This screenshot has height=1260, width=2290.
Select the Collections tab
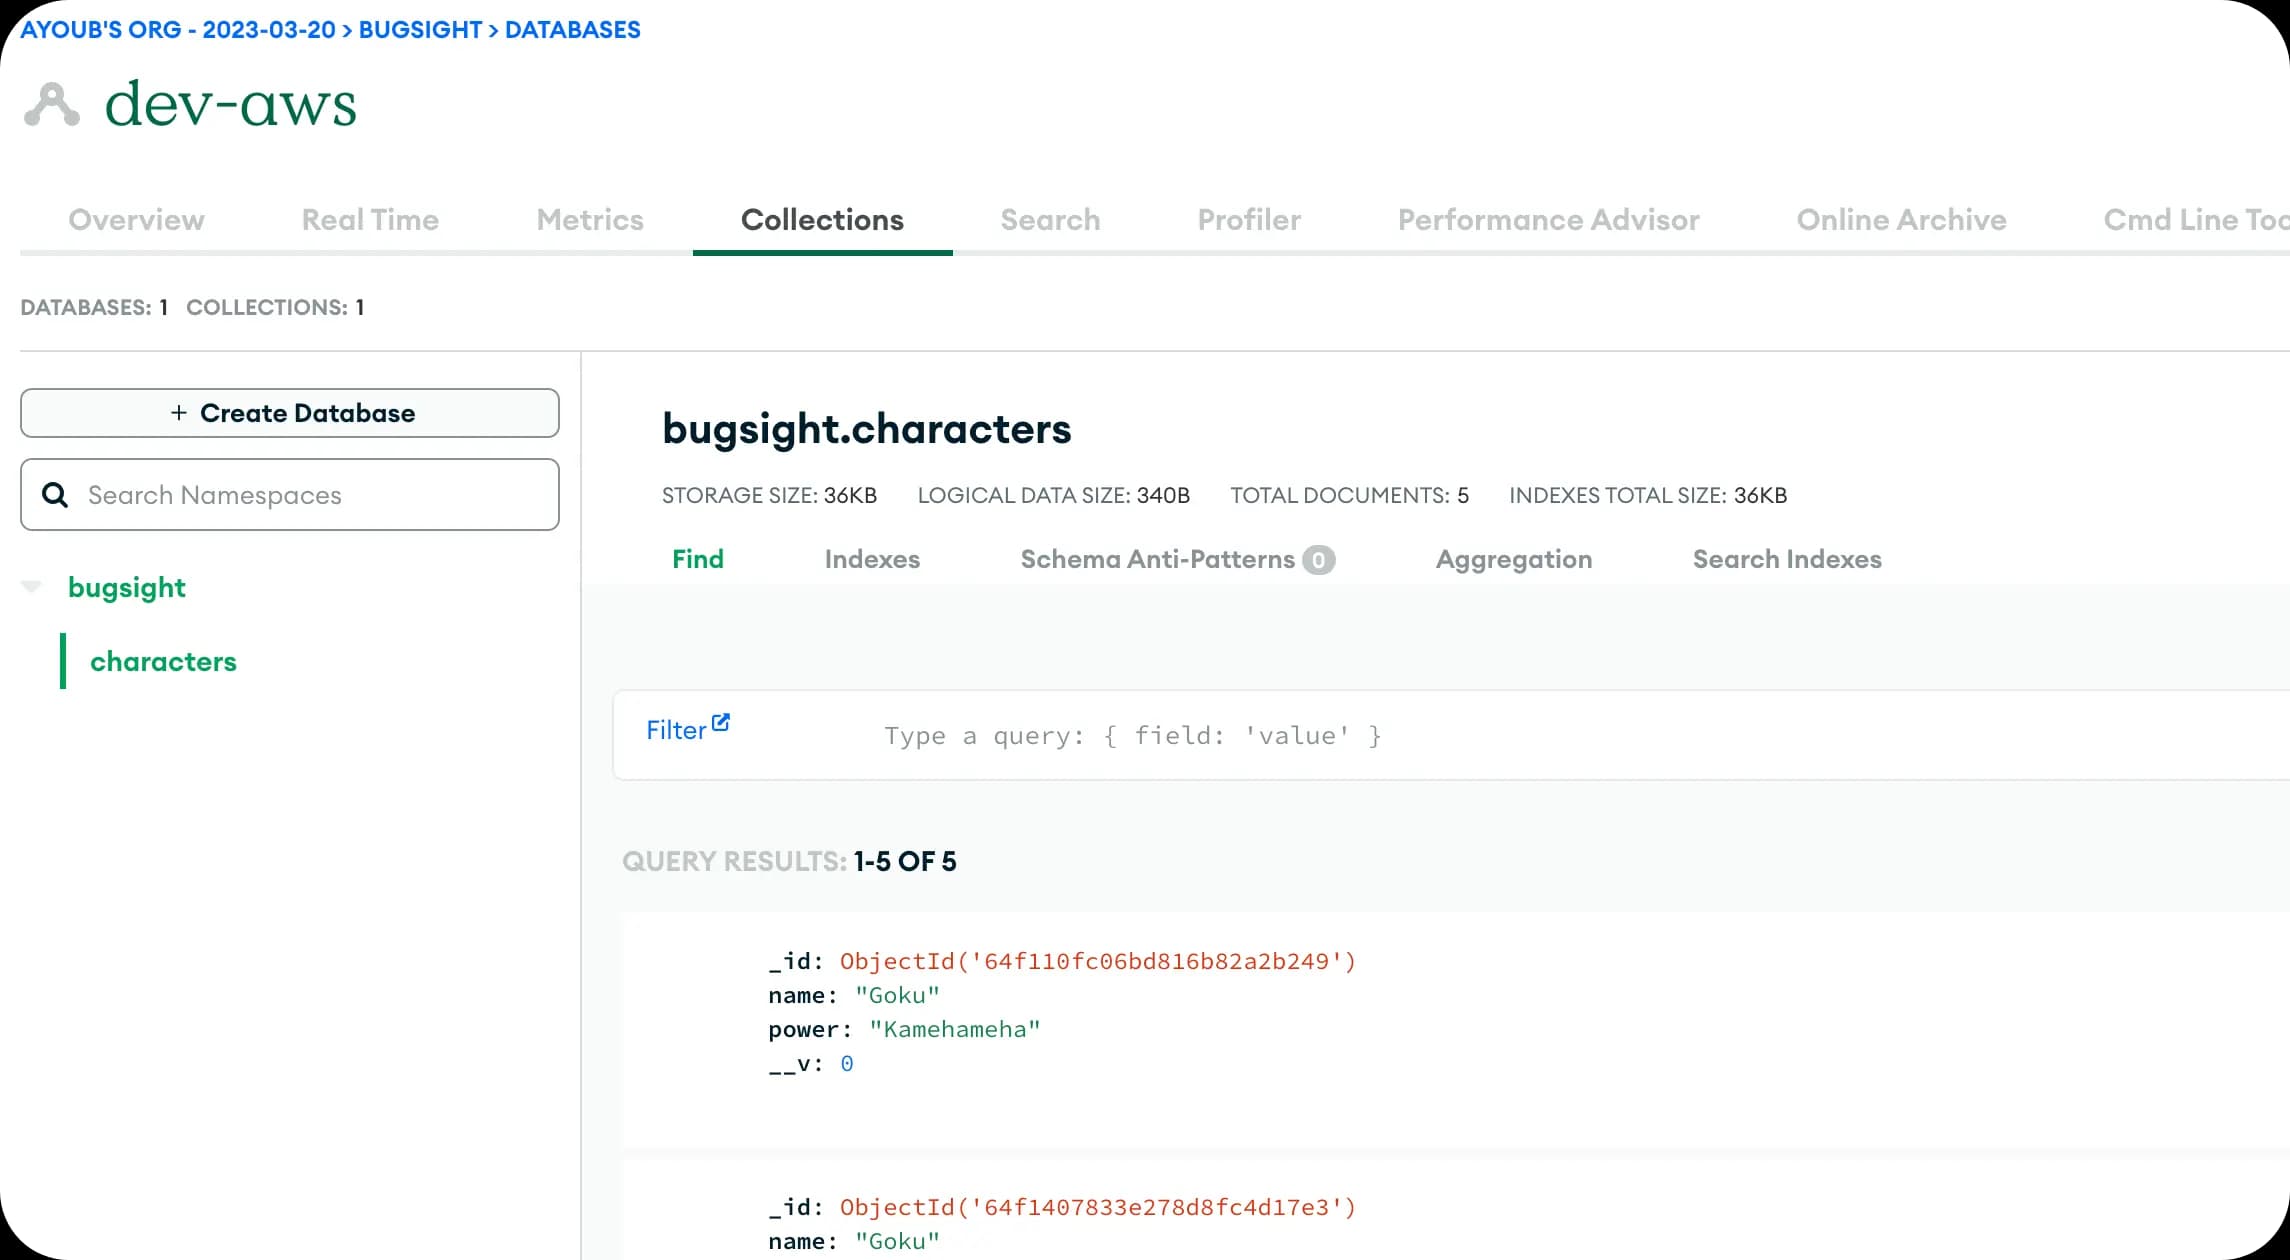tap(822, 220)
